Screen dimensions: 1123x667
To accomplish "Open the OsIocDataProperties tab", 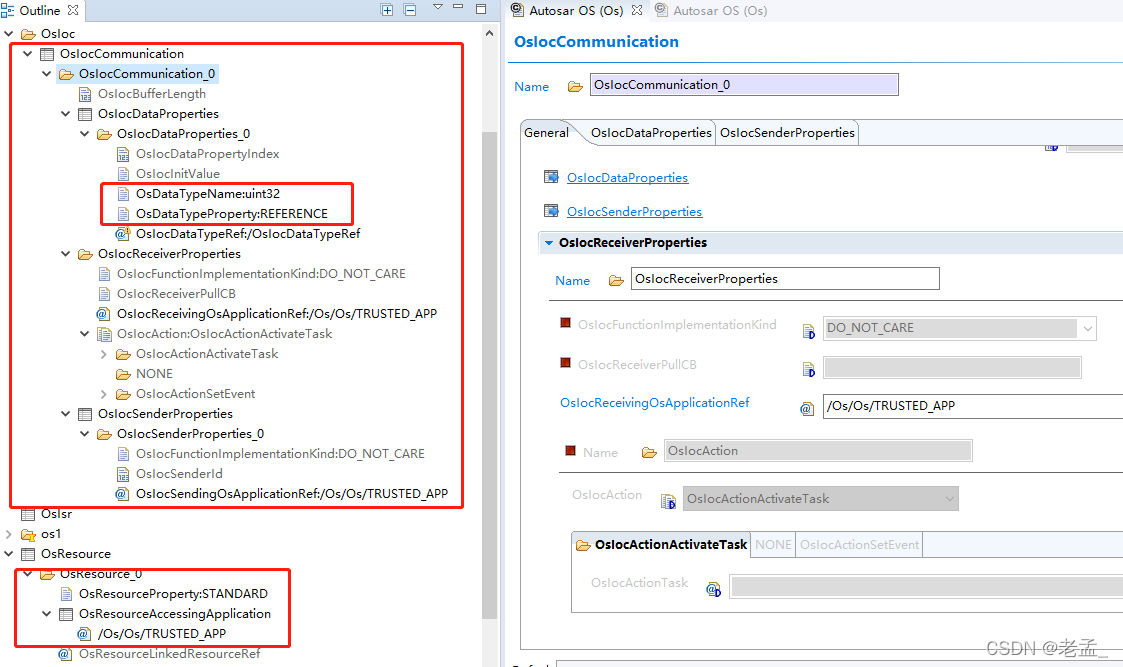I will (x=651, y=133).
